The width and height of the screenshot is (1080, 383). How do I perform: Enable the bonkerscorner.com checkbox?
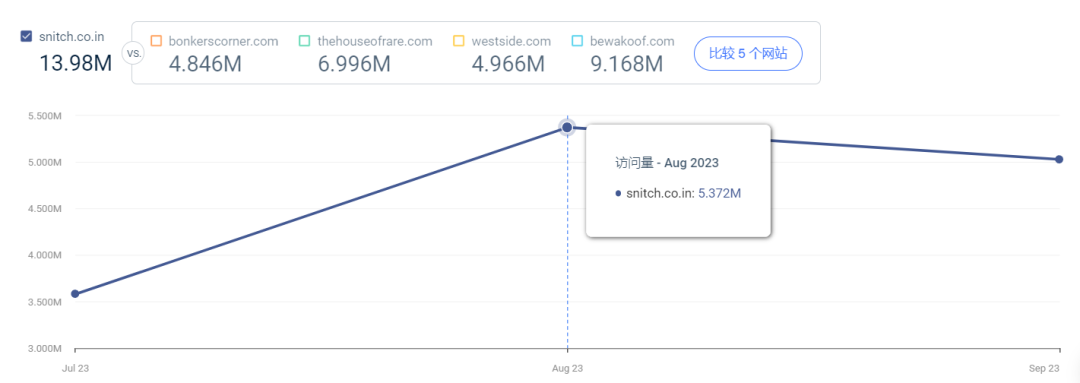click(x=156, y=41)
